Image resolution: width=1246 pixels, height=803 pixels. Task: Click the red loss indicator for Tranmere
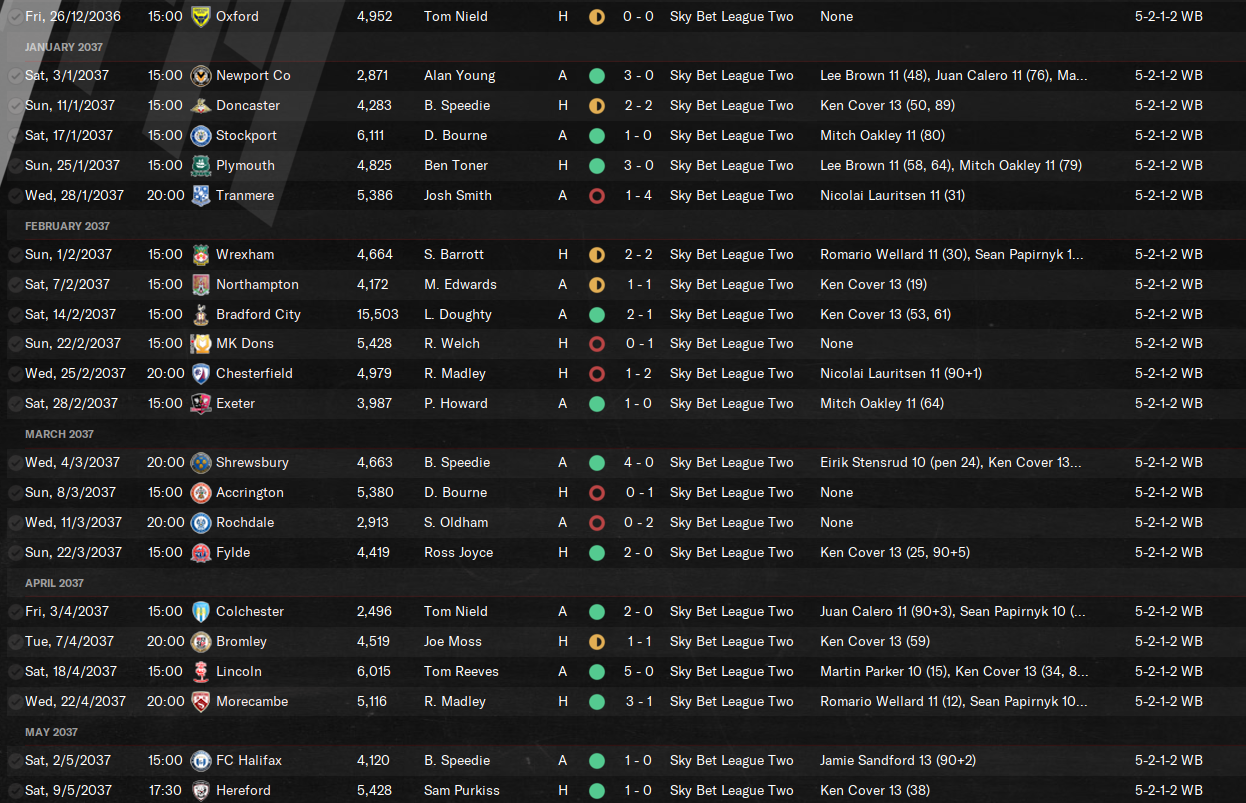(x=597, y=196)
